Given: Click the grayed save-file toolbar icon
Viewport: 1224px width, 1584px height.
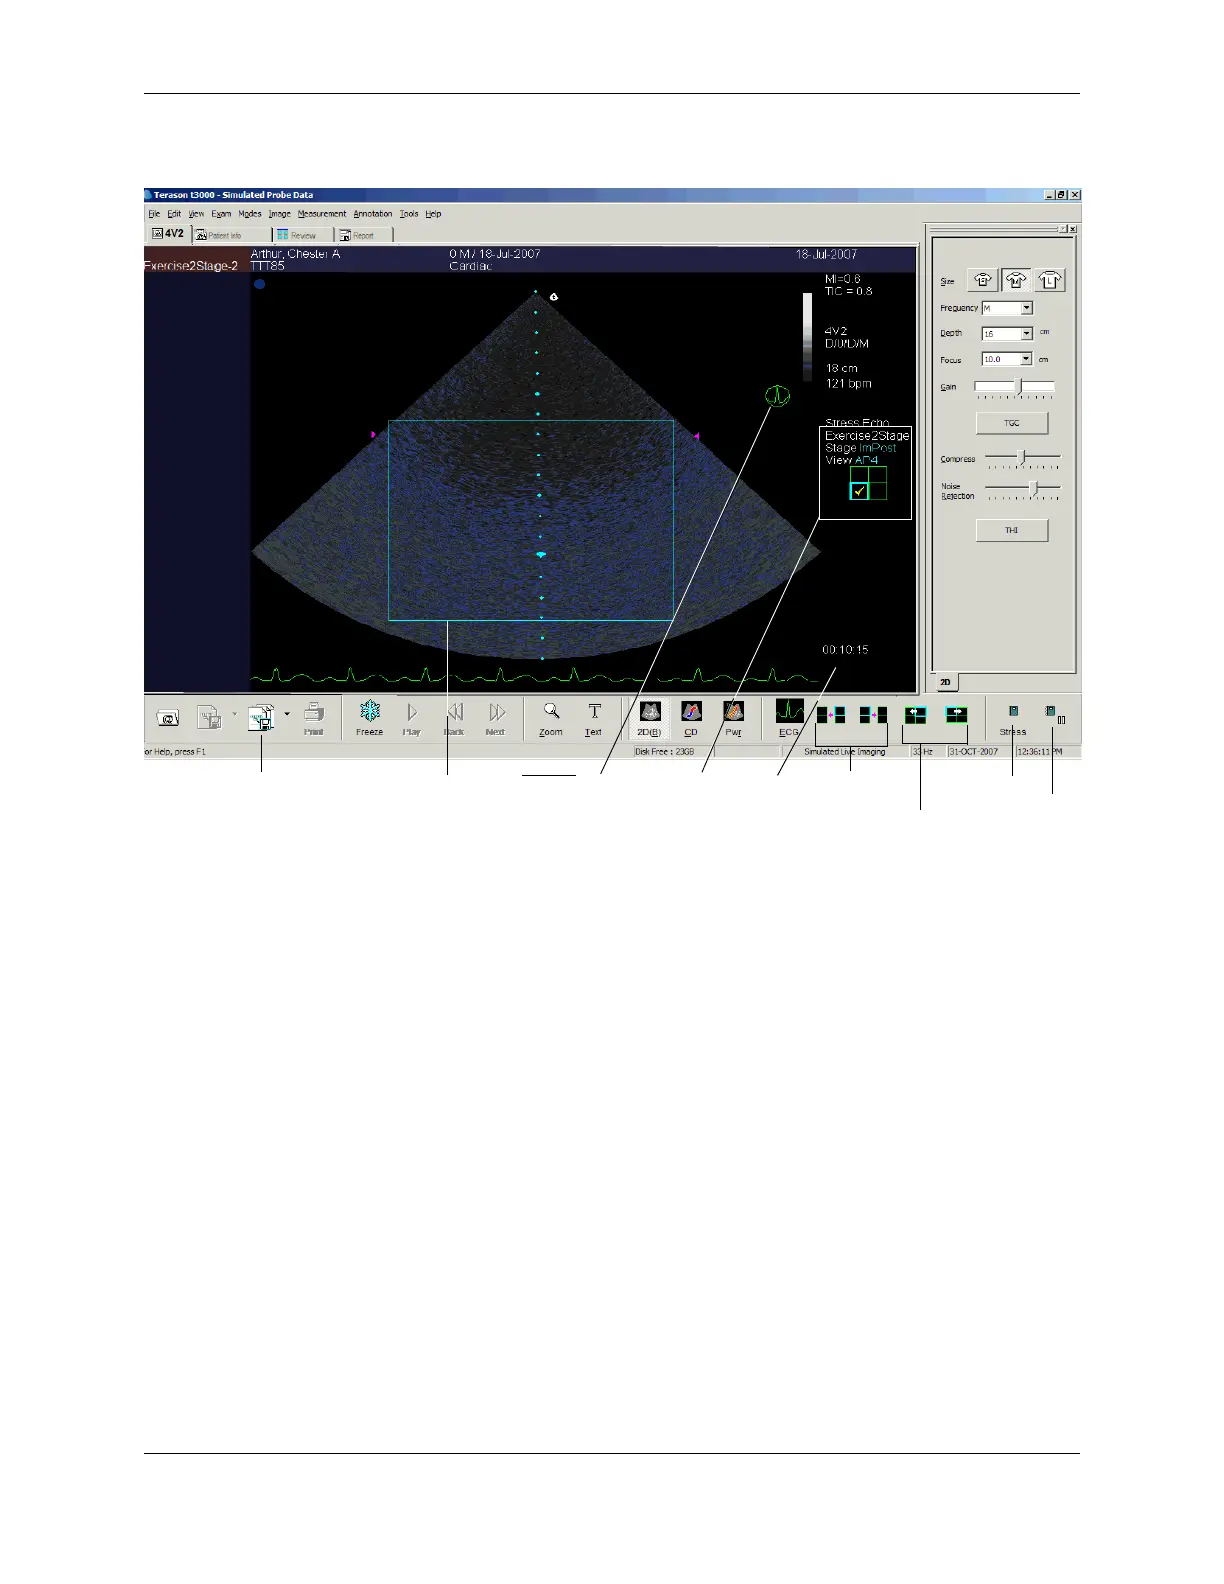Looking at the screenshot, I should (209, 717).
